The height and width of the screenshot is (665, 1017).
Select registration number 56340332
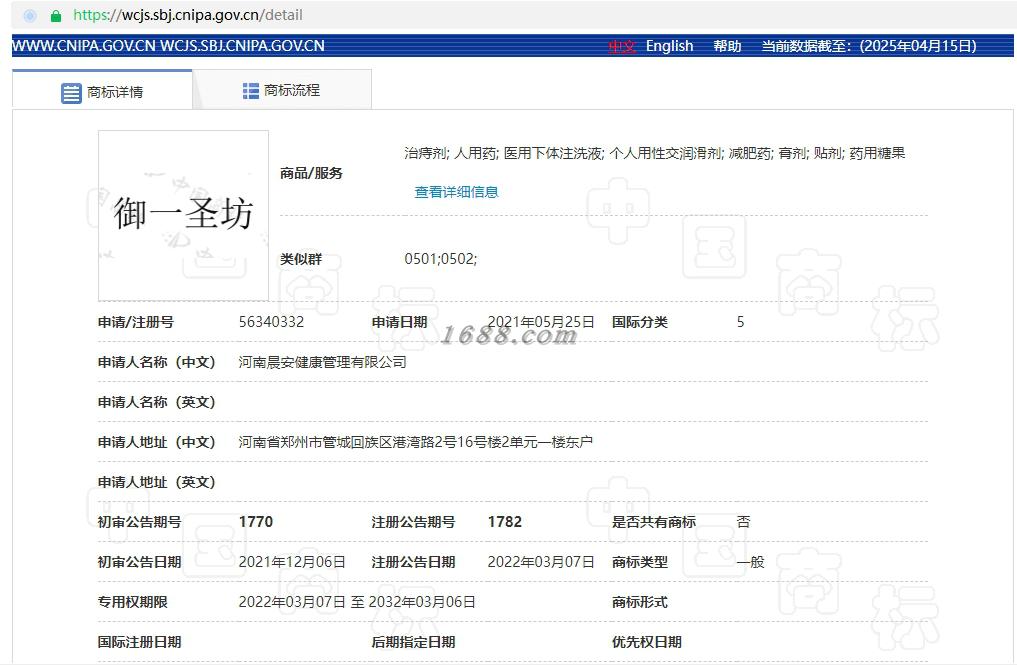pos(271,322)
